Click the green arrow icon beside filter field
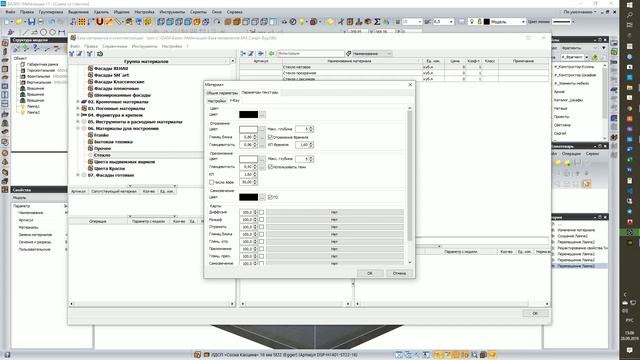Viewport: 640px width, 360px height. coord(271,53)
